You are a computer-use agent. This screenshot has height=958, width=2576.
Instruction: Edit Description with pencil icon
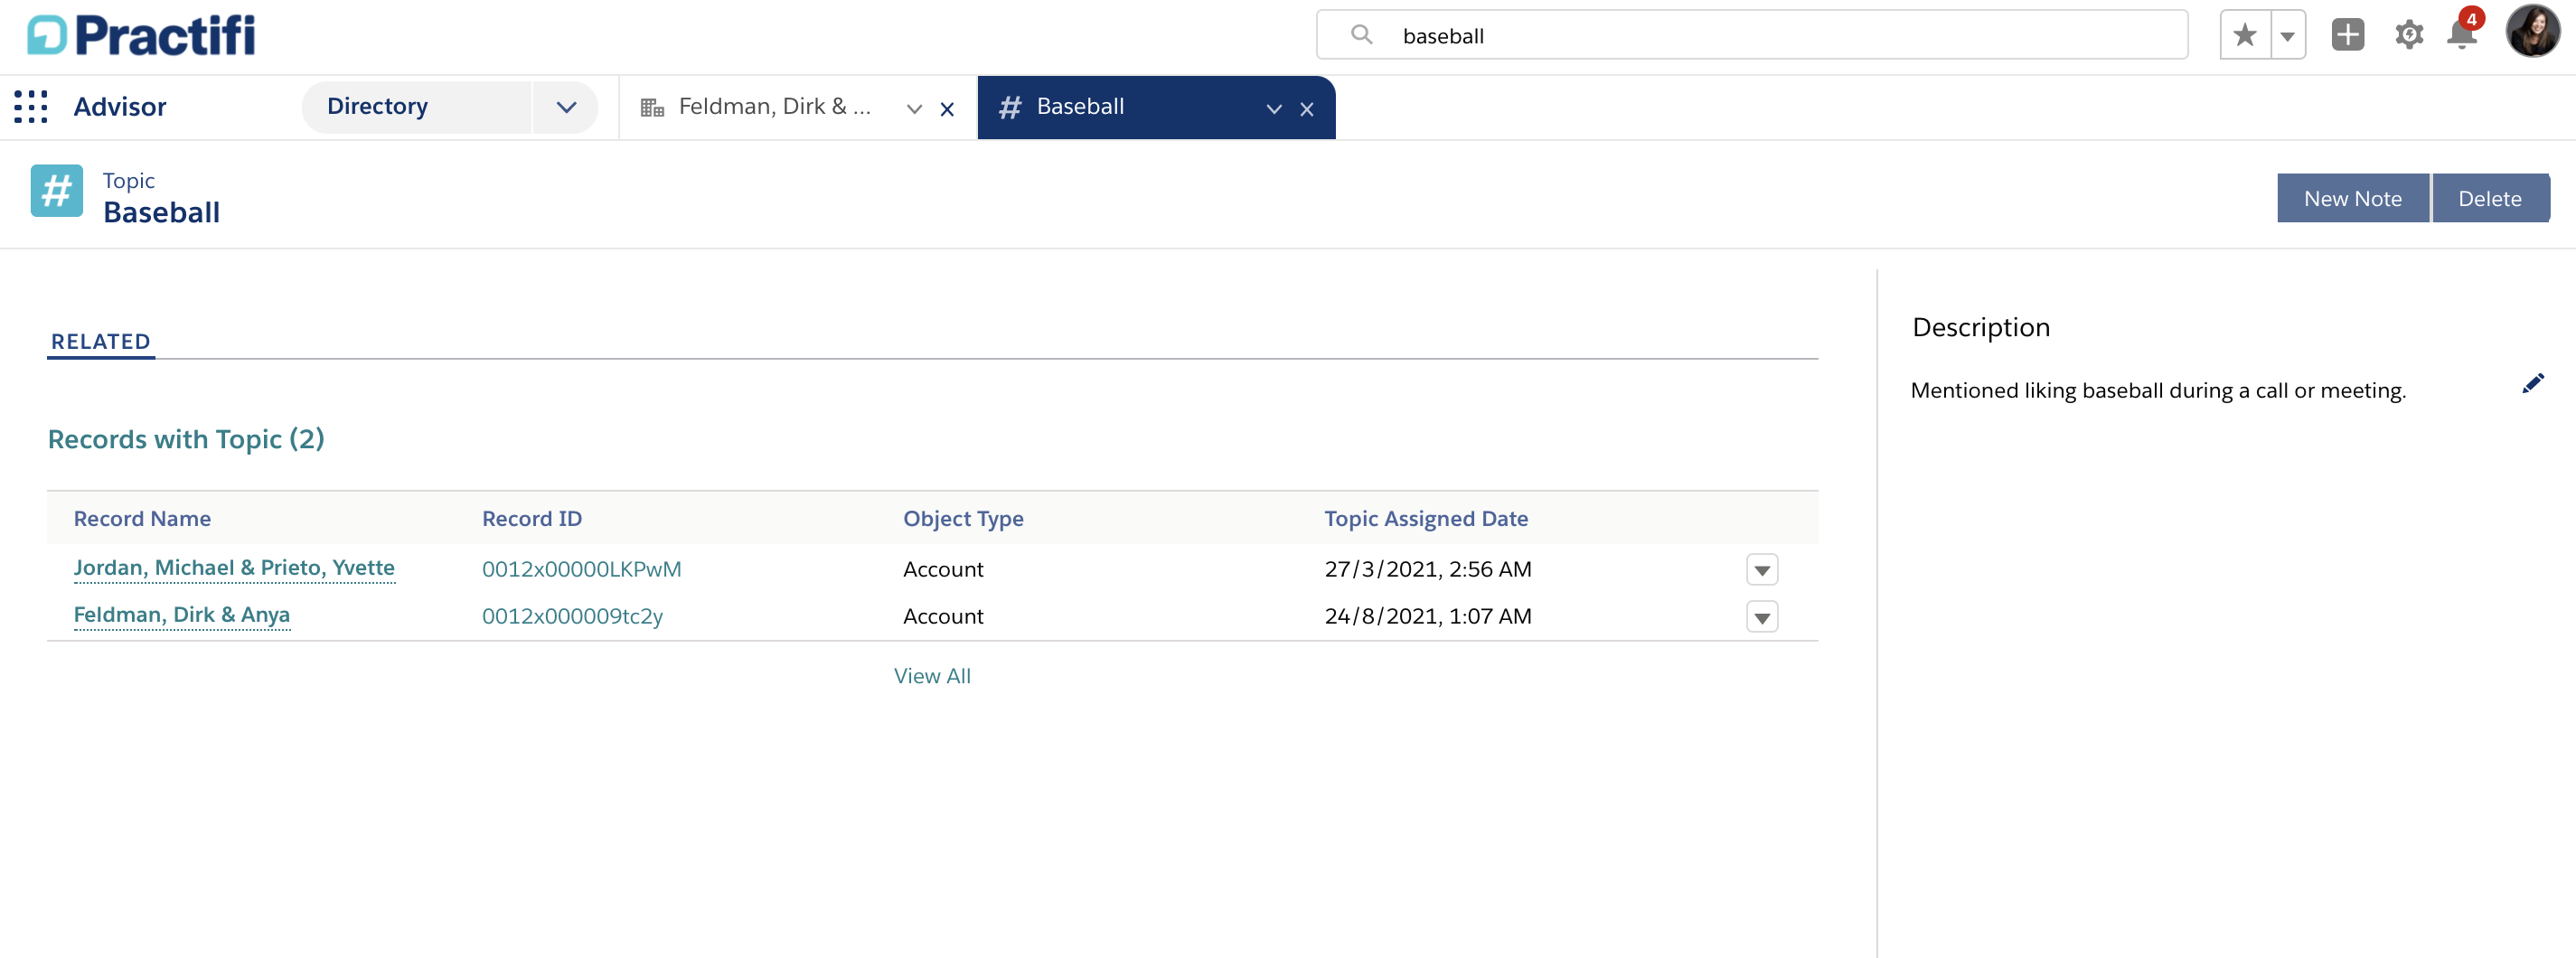pyautogui.click(x=2532, y=384)
